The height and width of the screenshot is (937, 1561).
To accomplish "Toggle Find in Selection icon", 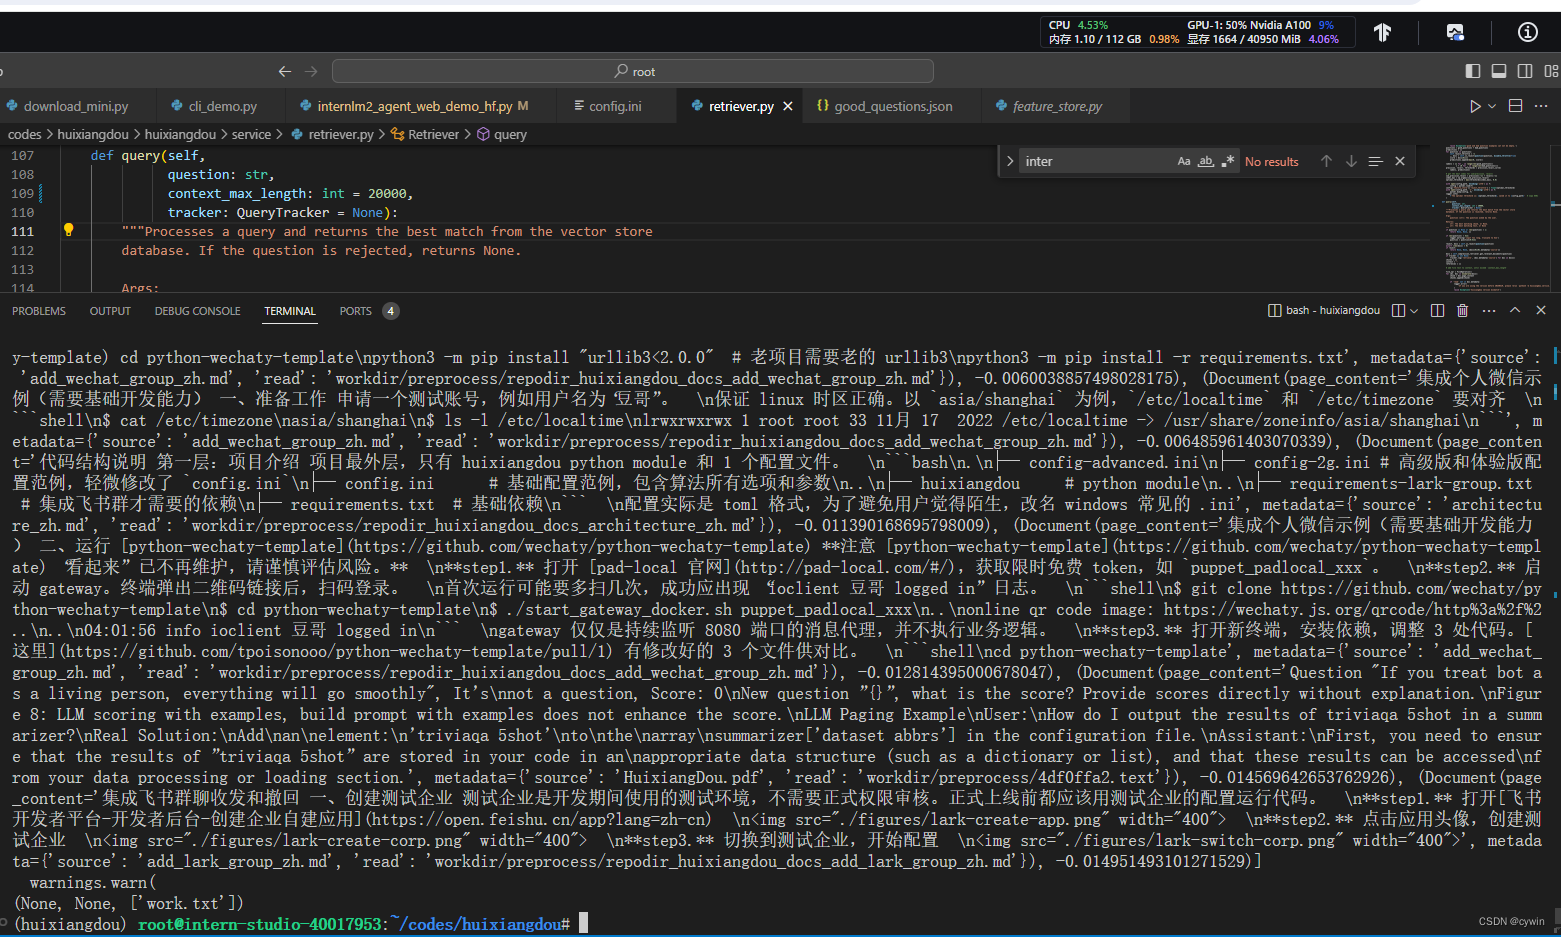I will (x=1375, y=161).
